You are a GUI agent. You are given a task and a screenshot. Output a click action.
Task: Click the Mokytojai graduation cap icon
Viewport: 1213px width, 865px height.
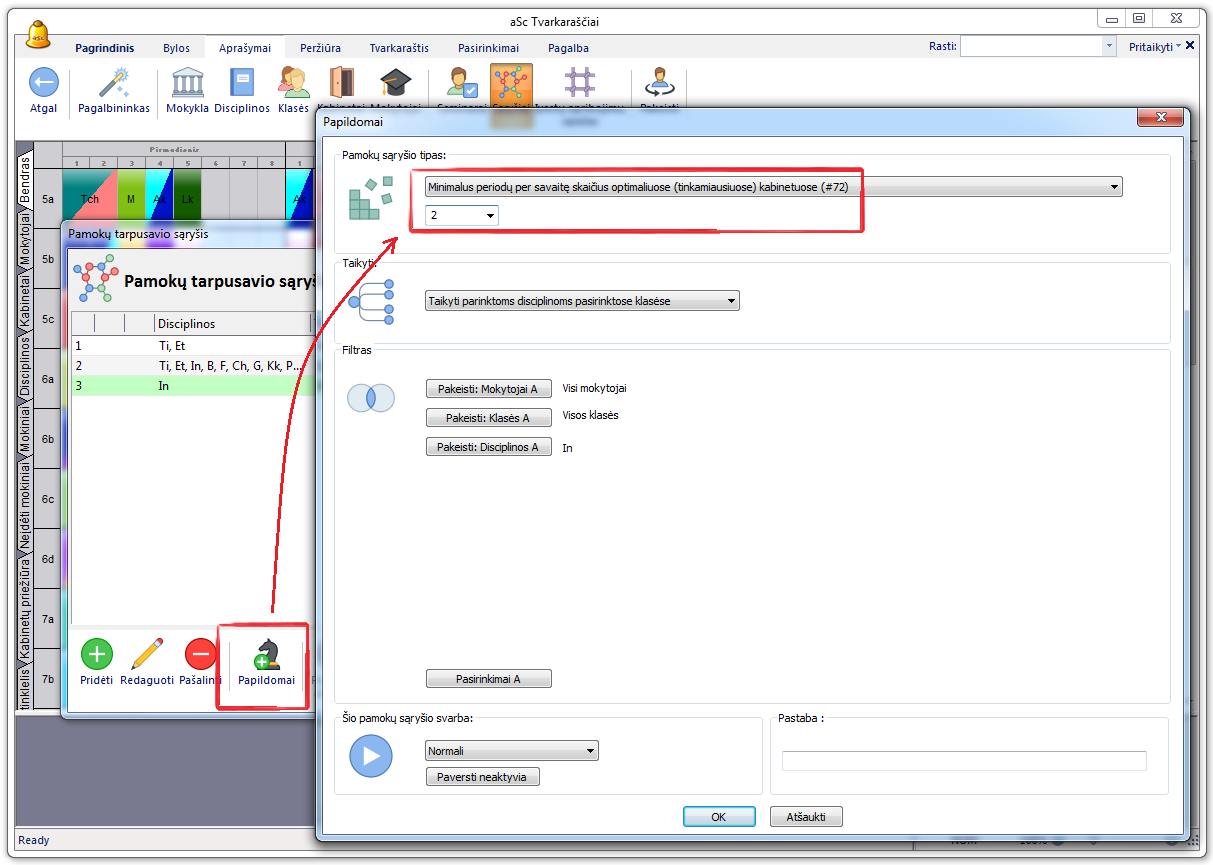point(396,83)
